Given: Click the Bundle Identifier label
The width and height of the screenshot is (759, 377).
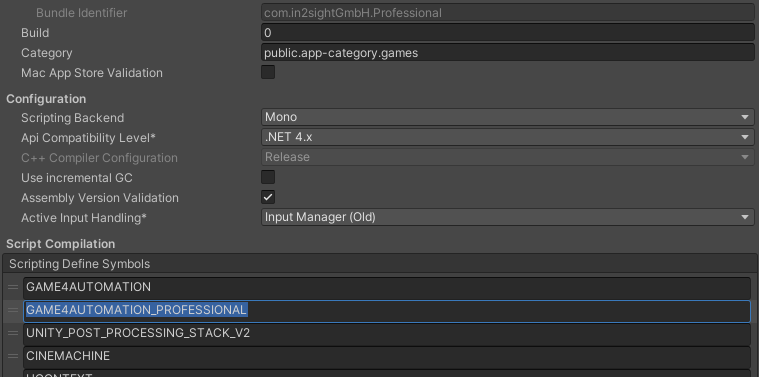Looking at the screenshot, I should (82, 13).
